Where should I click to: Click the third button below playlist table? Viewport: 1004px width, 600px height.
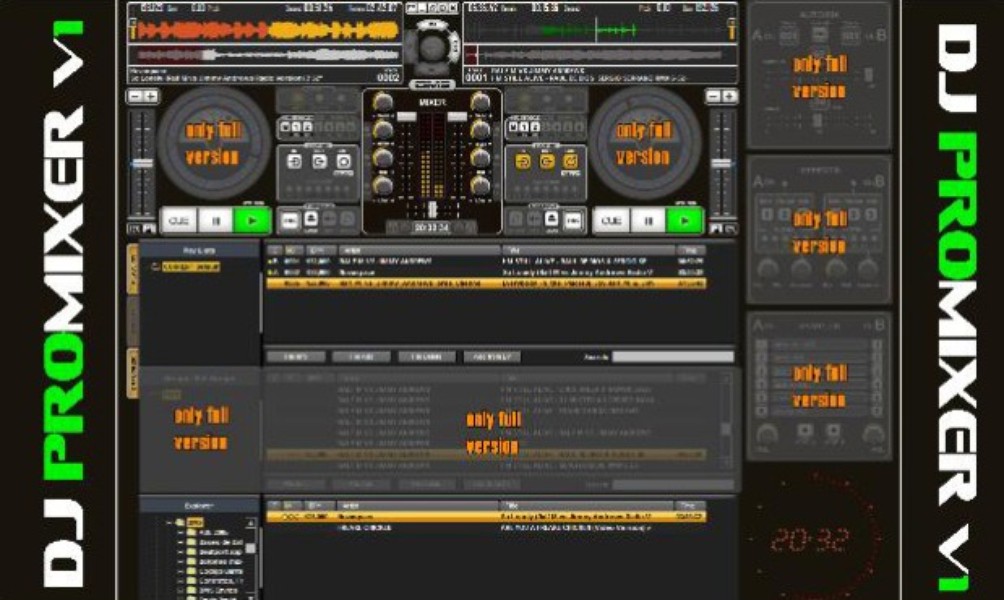point(426,357)
